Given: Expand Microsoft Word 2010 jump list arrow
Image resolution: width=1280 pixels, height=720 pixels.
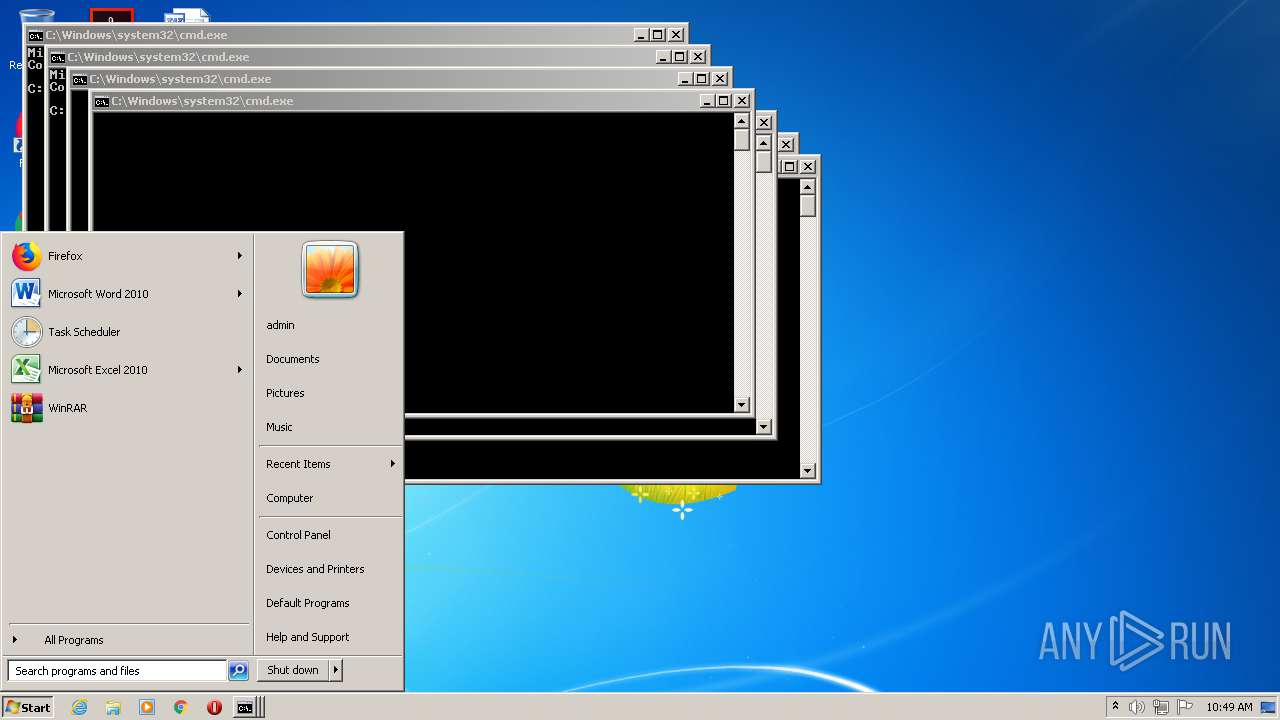Looking at the screenshot, I should pyautogui.click(x=240, y=294).
